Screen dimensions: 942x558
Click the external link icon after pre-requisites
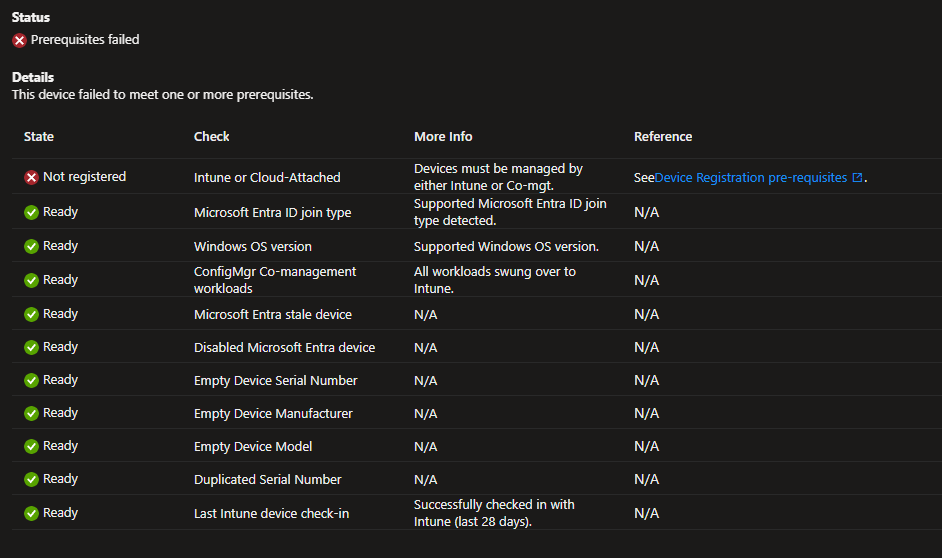857,177
